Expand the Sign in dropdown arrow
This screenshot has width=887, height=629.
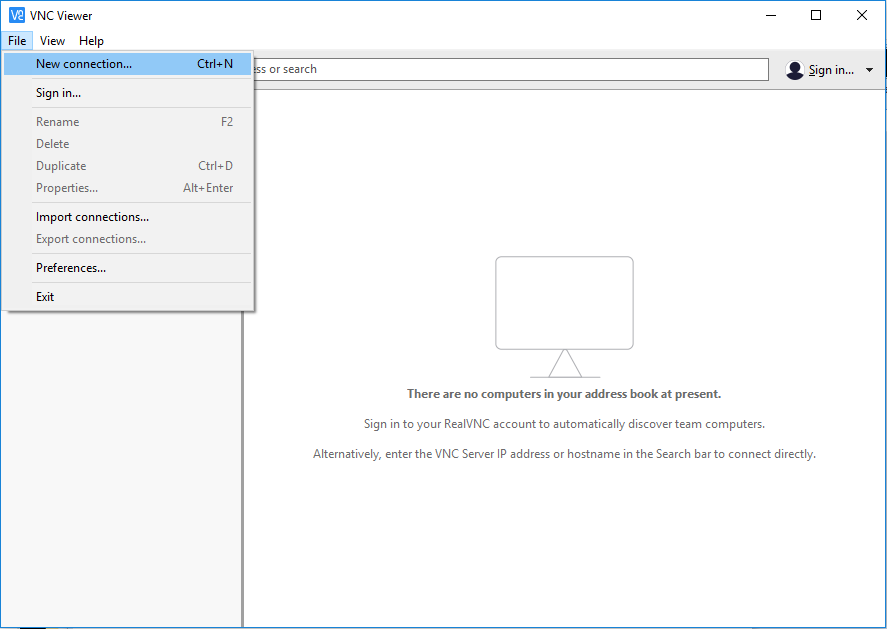(869, 70)
